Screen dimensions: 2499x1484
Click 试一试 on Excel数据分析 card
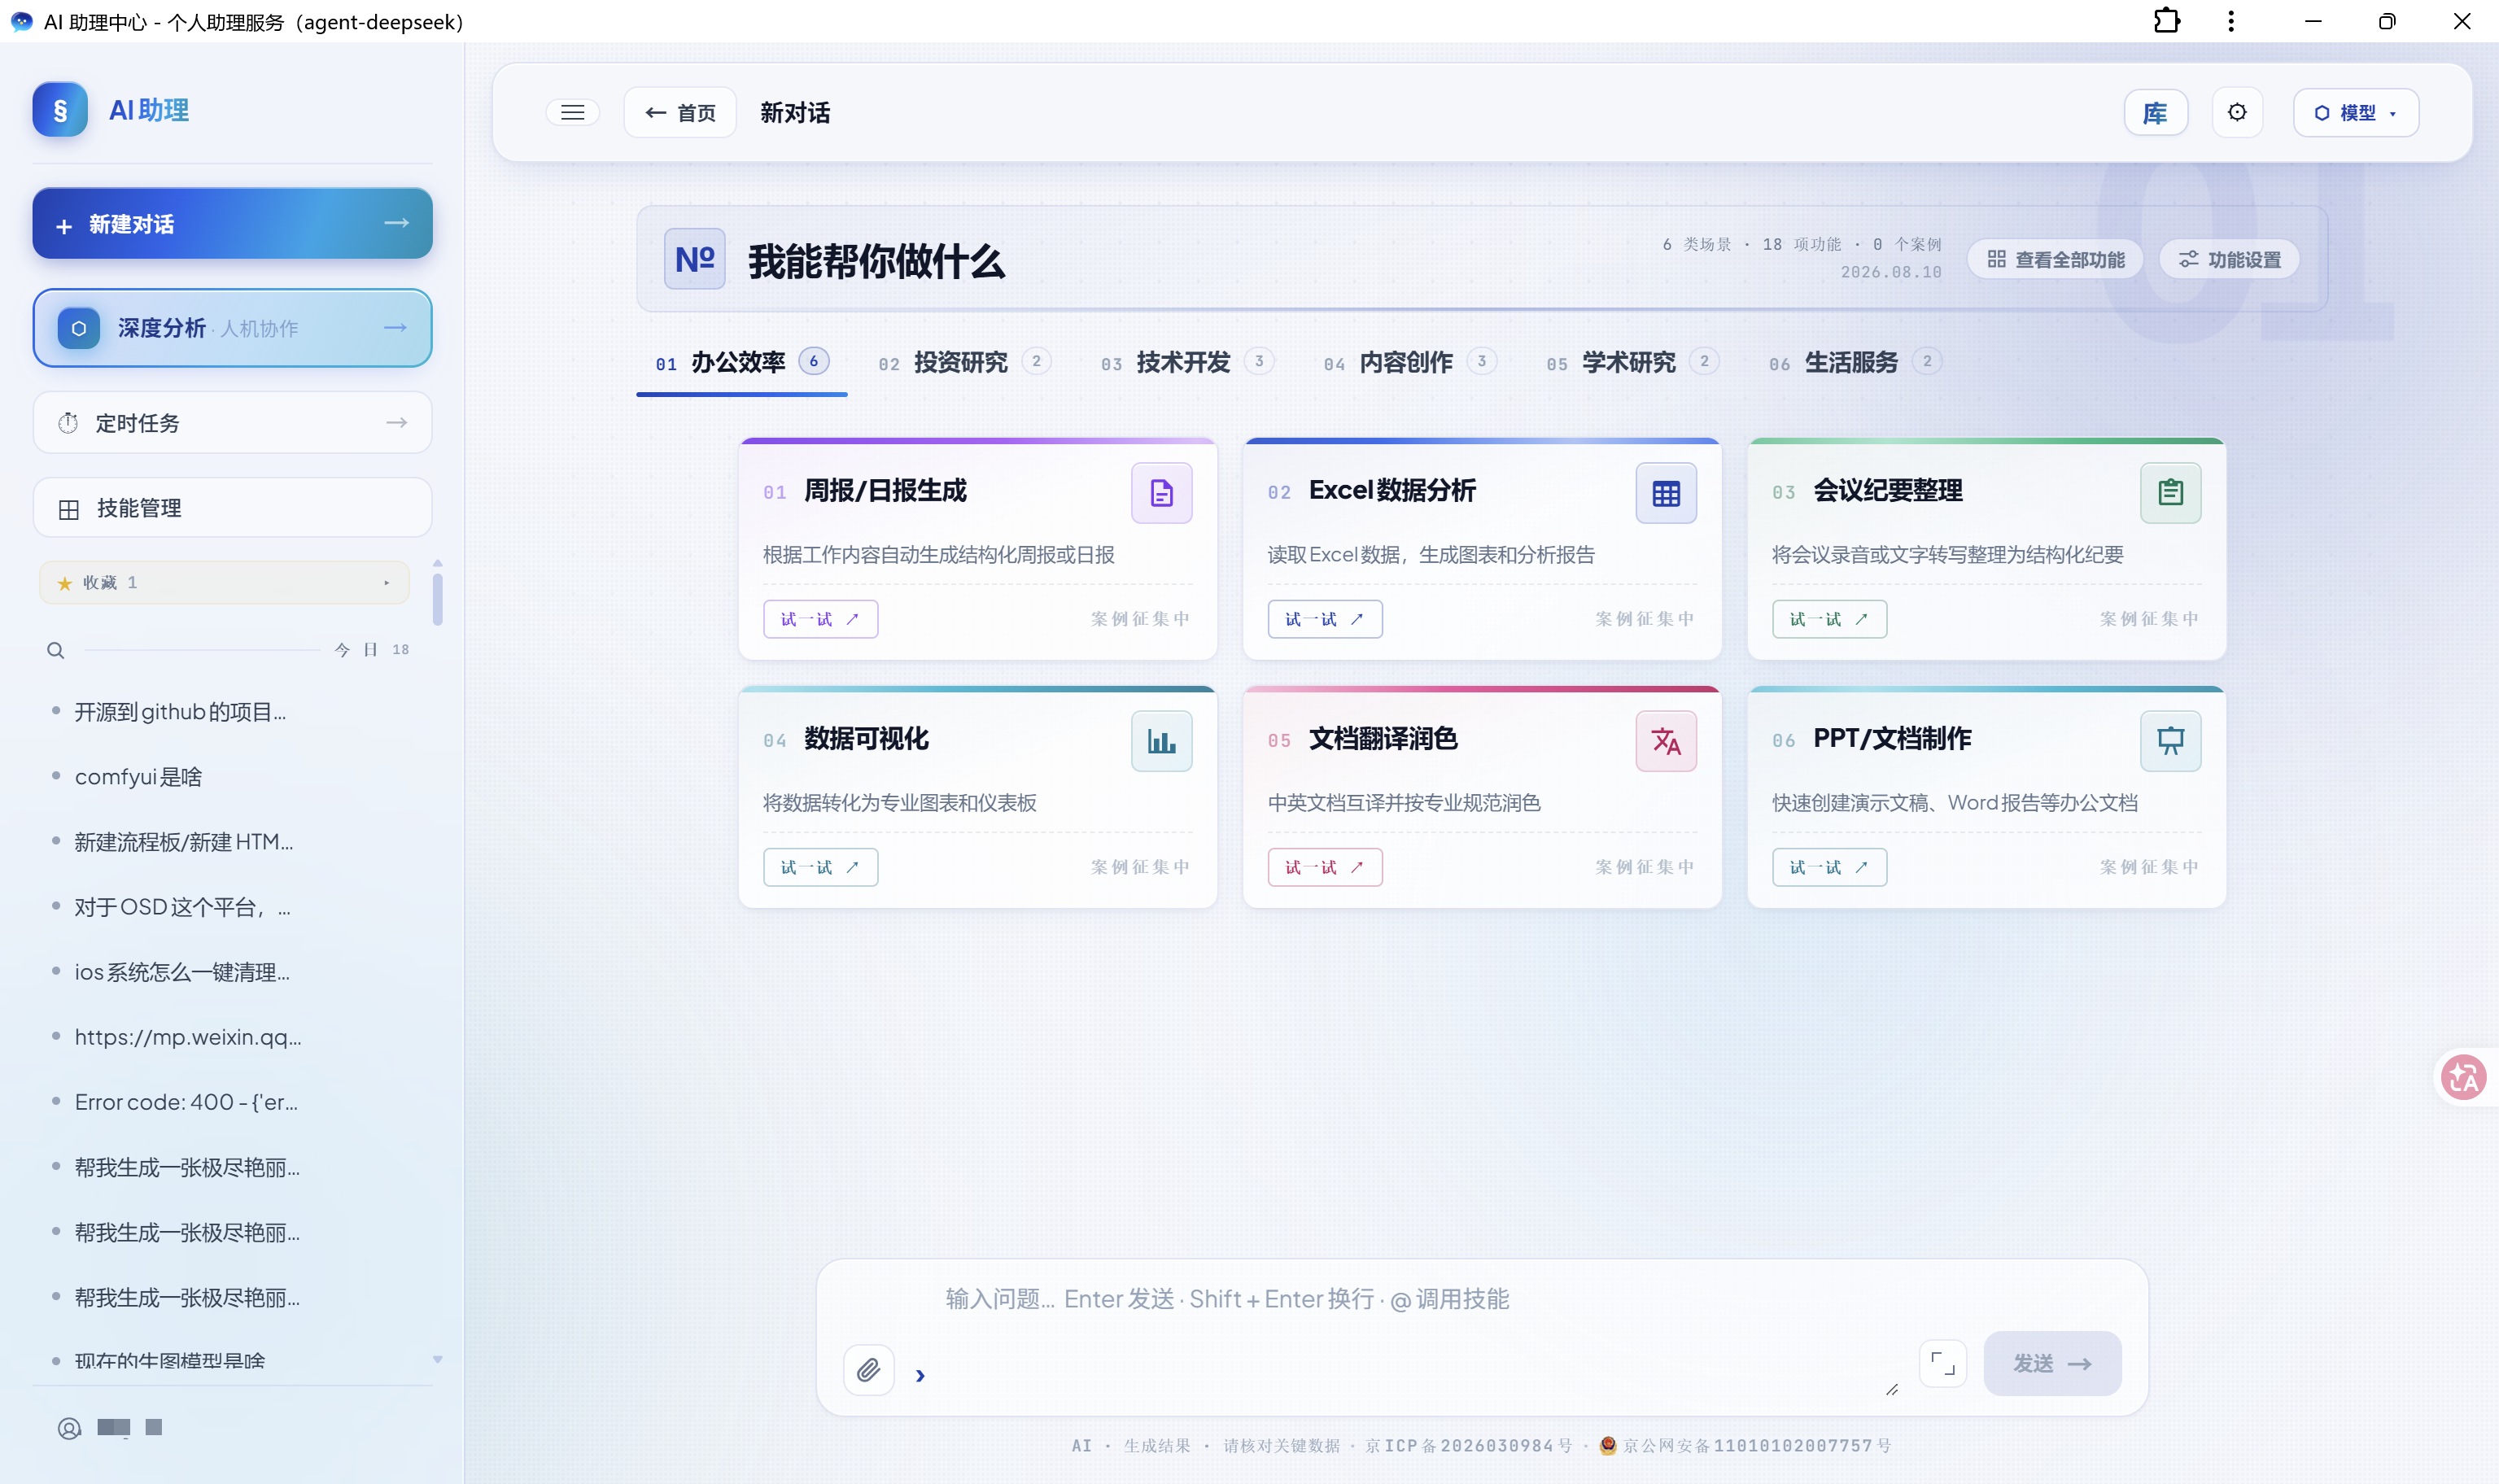point(1325,619)
